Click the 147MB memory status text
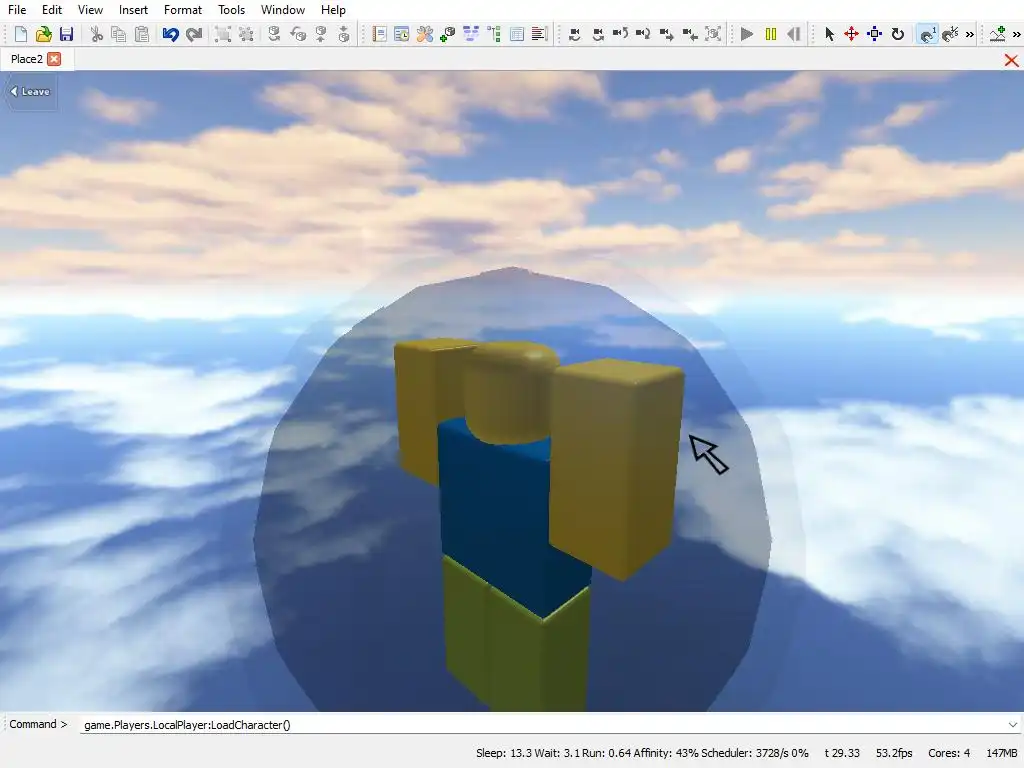This screenshot has width=1024, height=768. pyautogui.click(x=1002, y=753)
